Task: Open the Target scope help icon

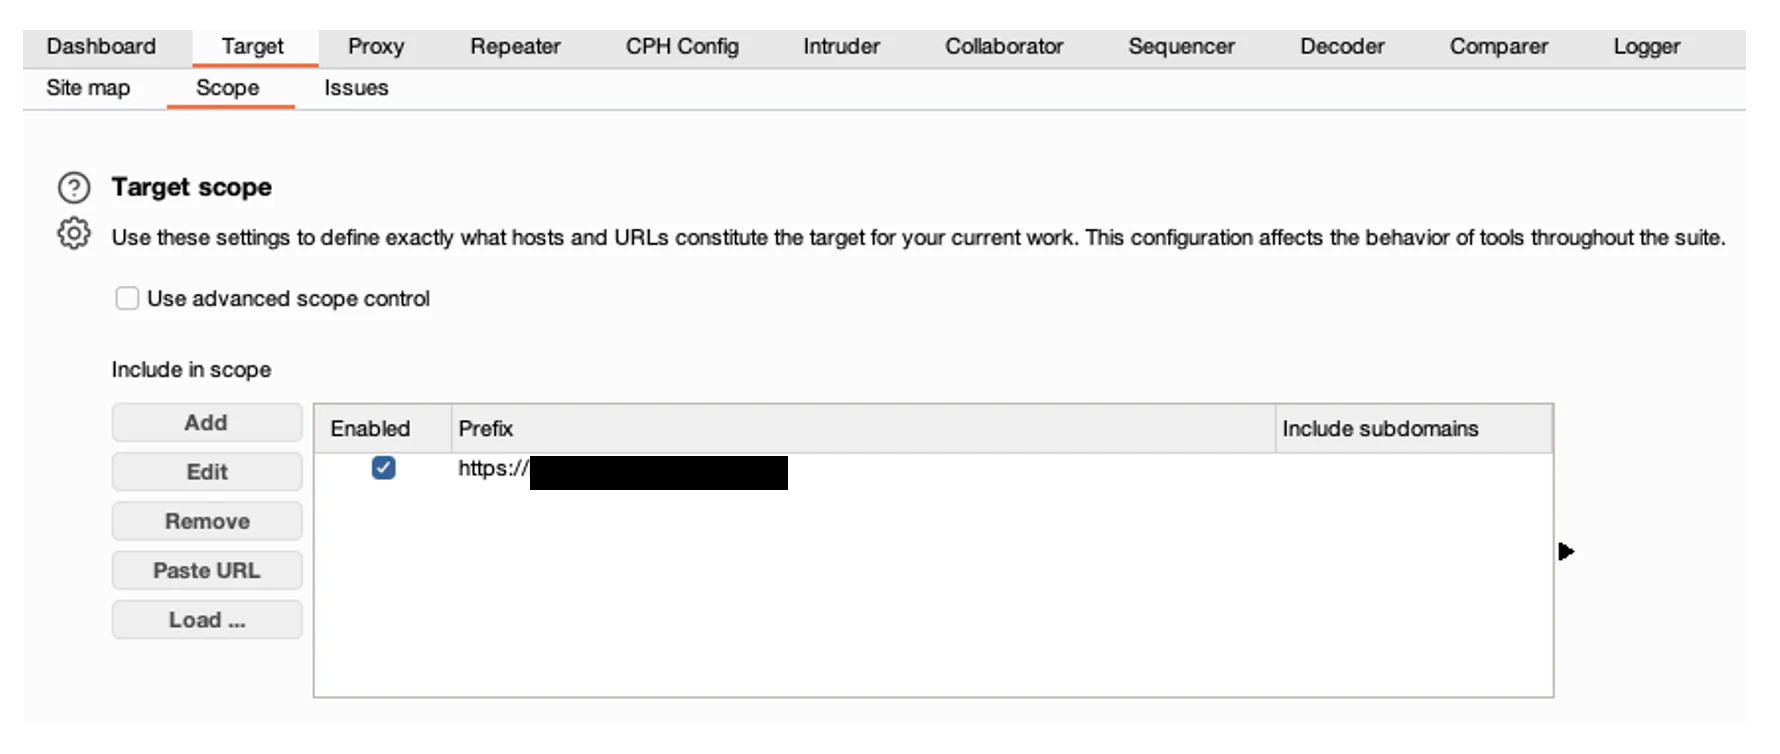Action: tap(74, 187)
